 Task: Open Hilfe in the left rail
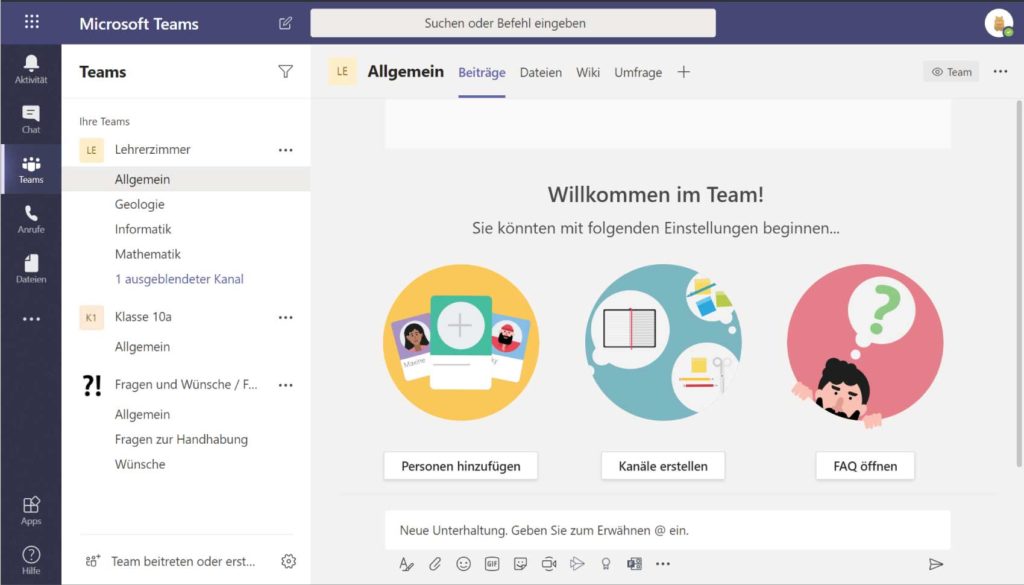pos(31,560)
